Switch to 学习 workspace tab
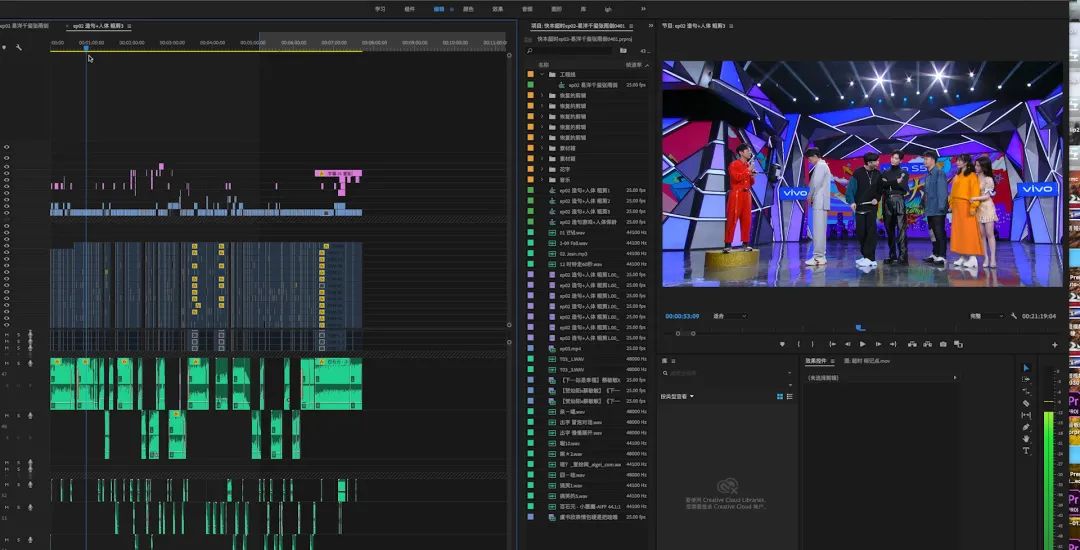The image size is (1080, 550). point(380,8)
